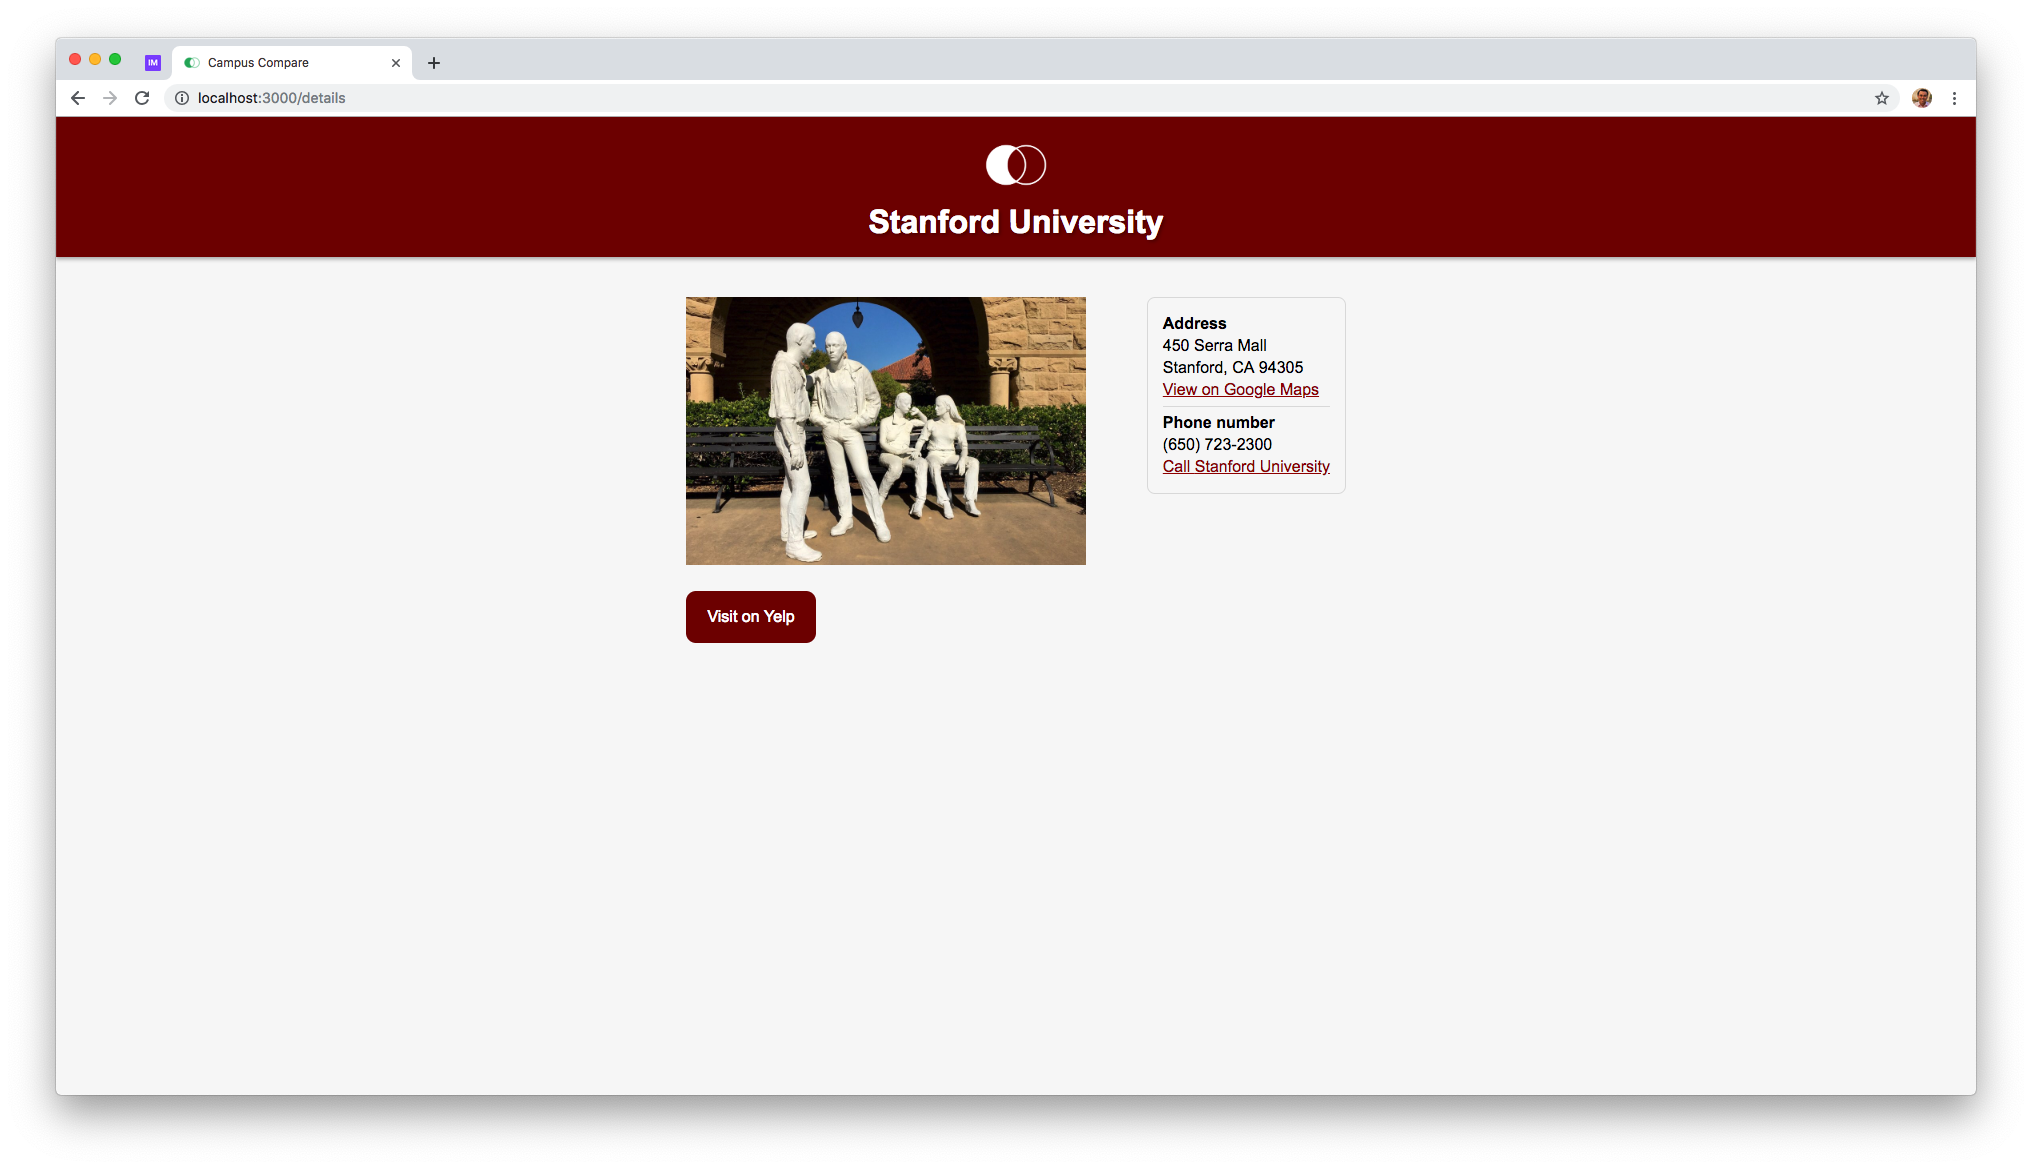This screenshot has height=1169, width=2032.
Task: Open the Chrome profile avatar
Action: (x=1921, y=98)
